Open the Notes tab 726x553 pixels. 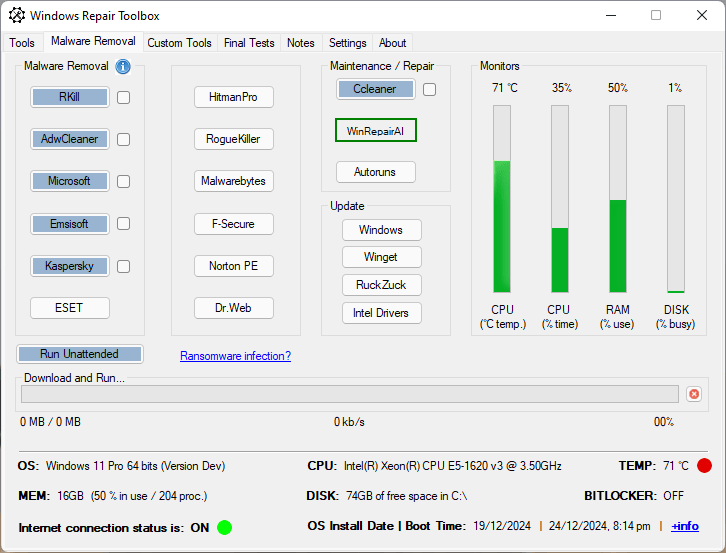(x=301, y=43)
